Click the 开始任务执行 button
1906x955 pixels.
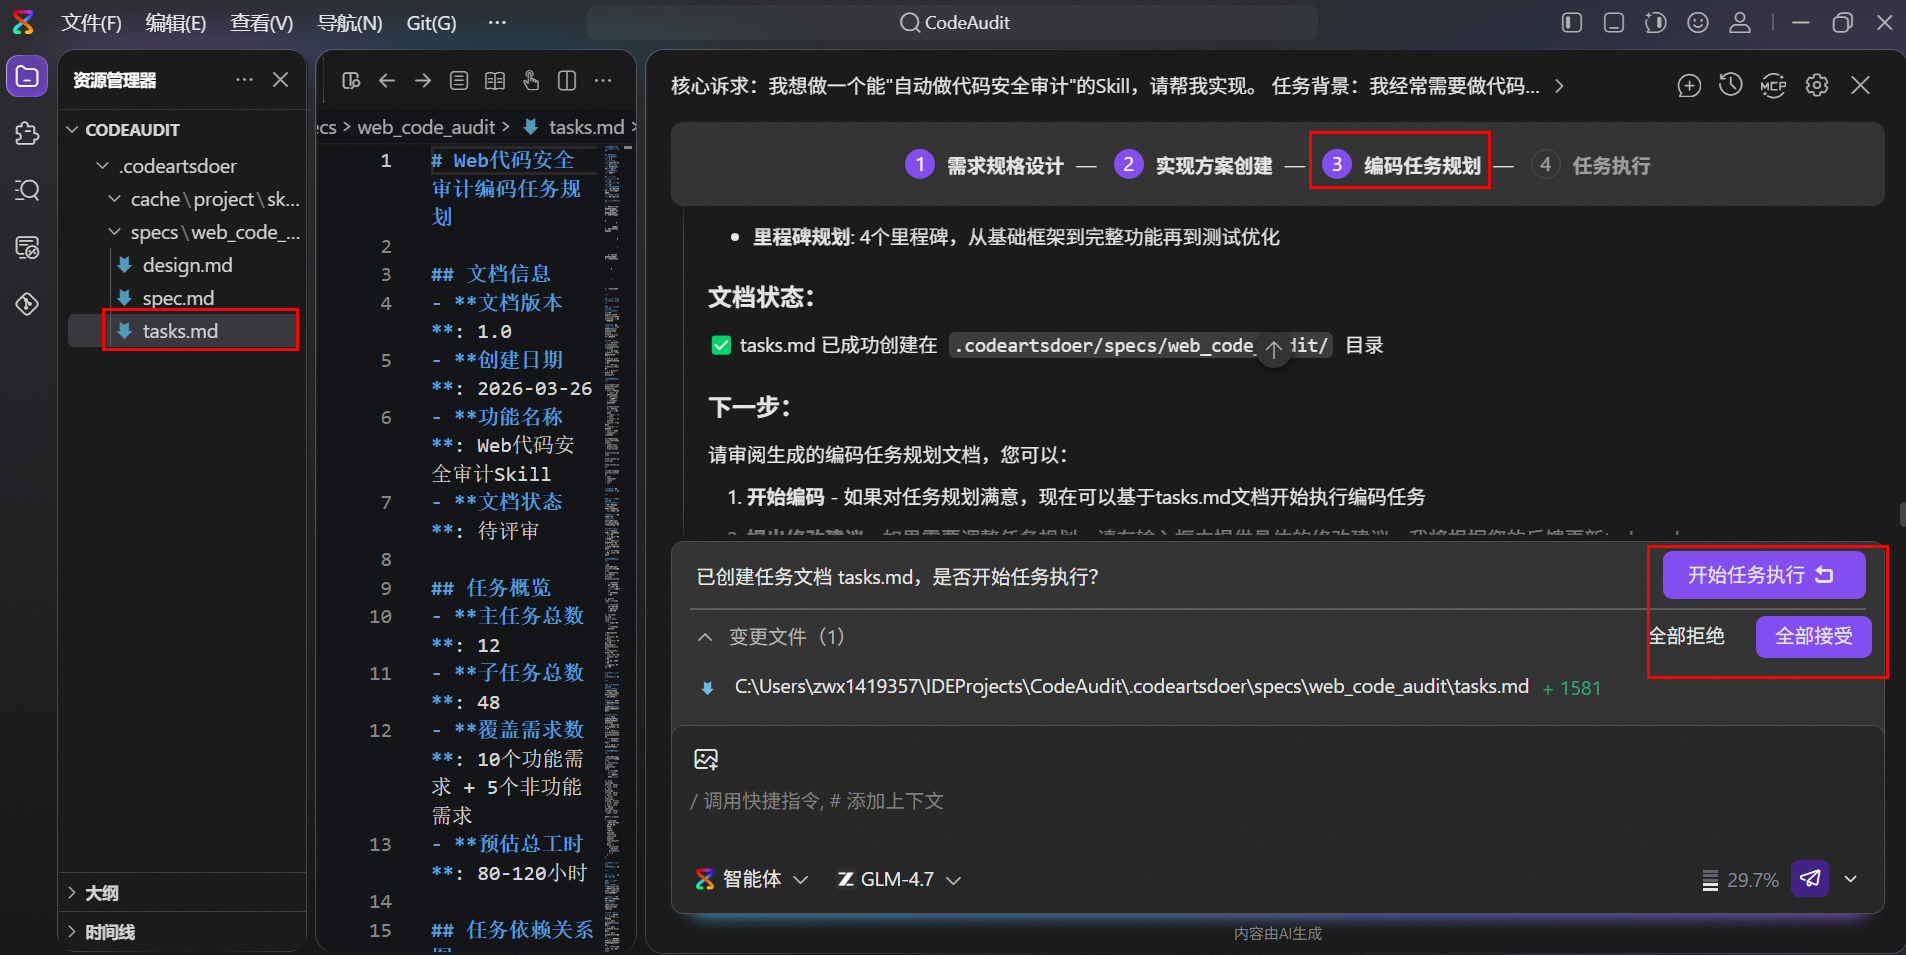[x=1764, y=575]
